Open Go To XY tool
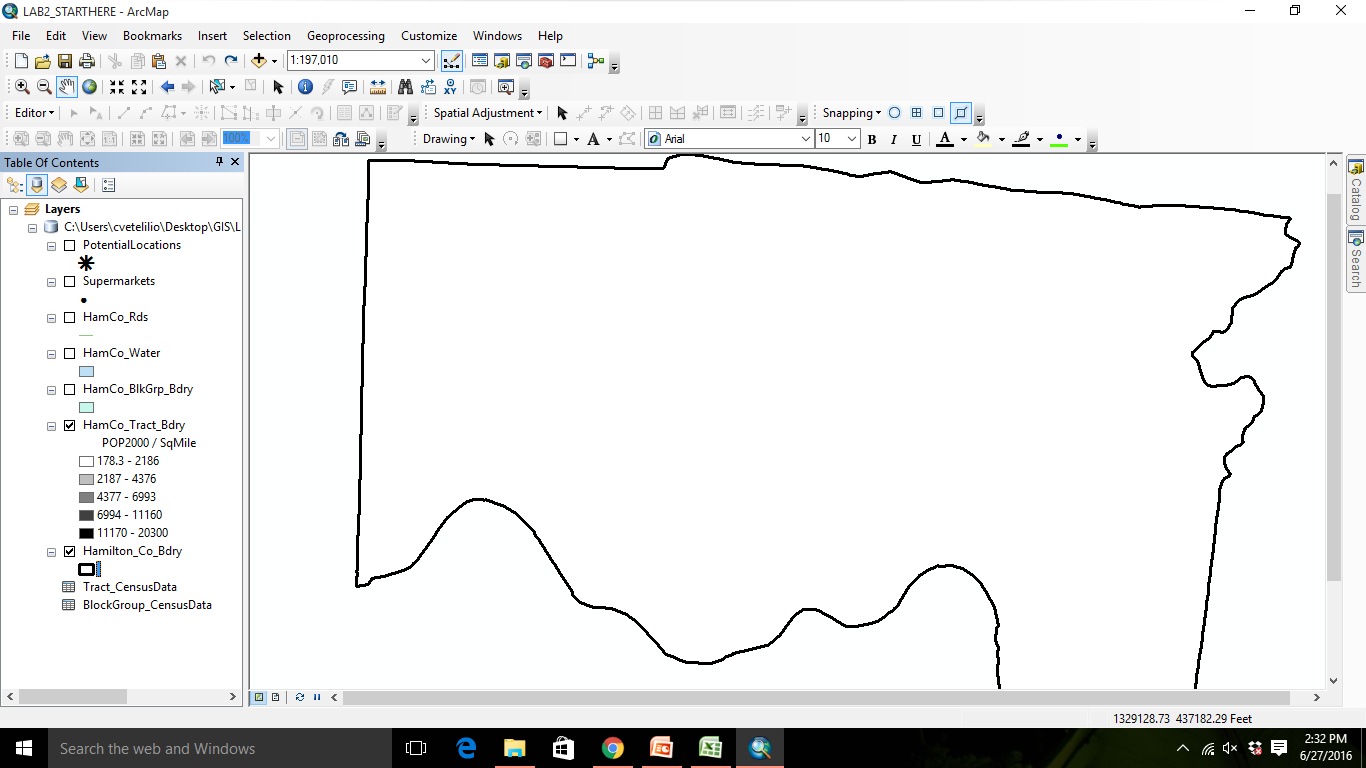This screenshot has height=768, width=1366. tap(450, 87)
